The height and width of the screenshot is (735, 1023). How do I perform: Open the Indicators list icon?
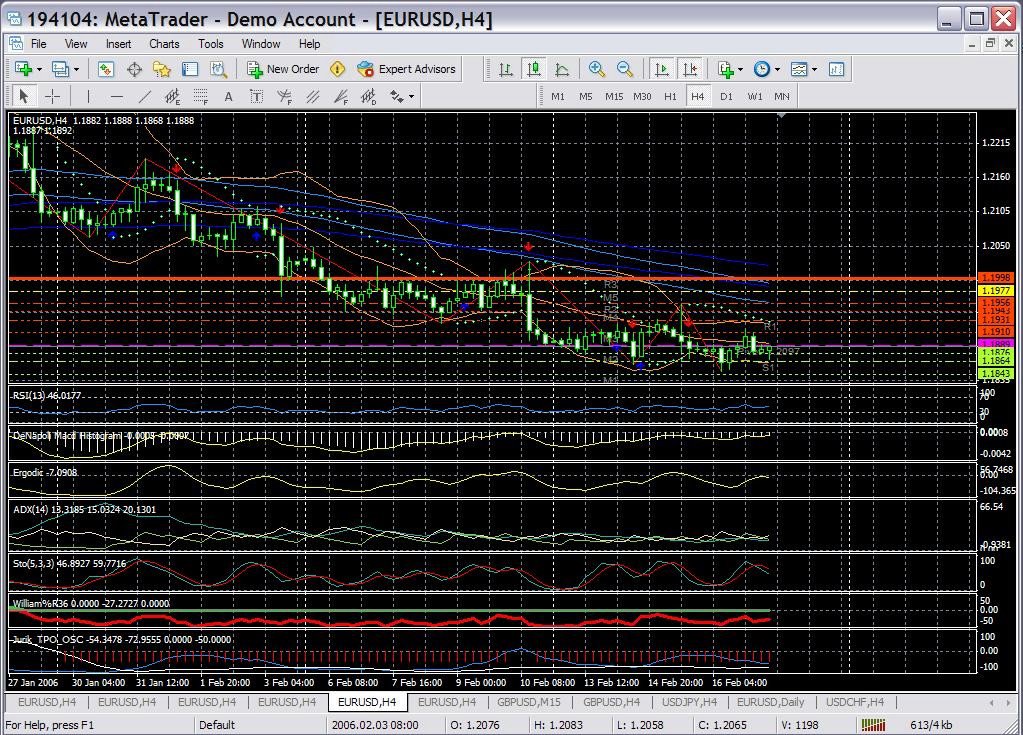click(725, 69)
